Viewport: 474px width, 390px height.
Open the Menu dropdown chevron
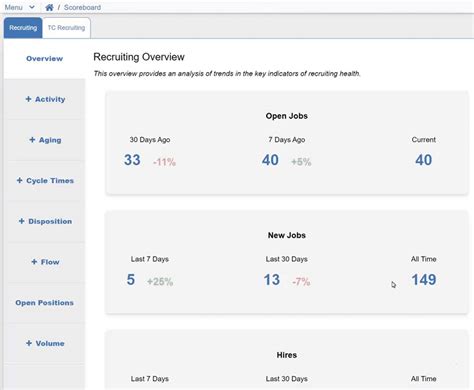click(x=32, y=7)
